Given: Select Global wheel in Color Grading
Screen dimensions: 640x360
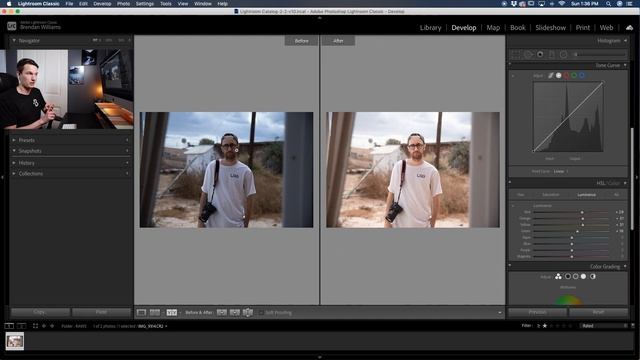Looking at the screenshot, I should point(593,277).
